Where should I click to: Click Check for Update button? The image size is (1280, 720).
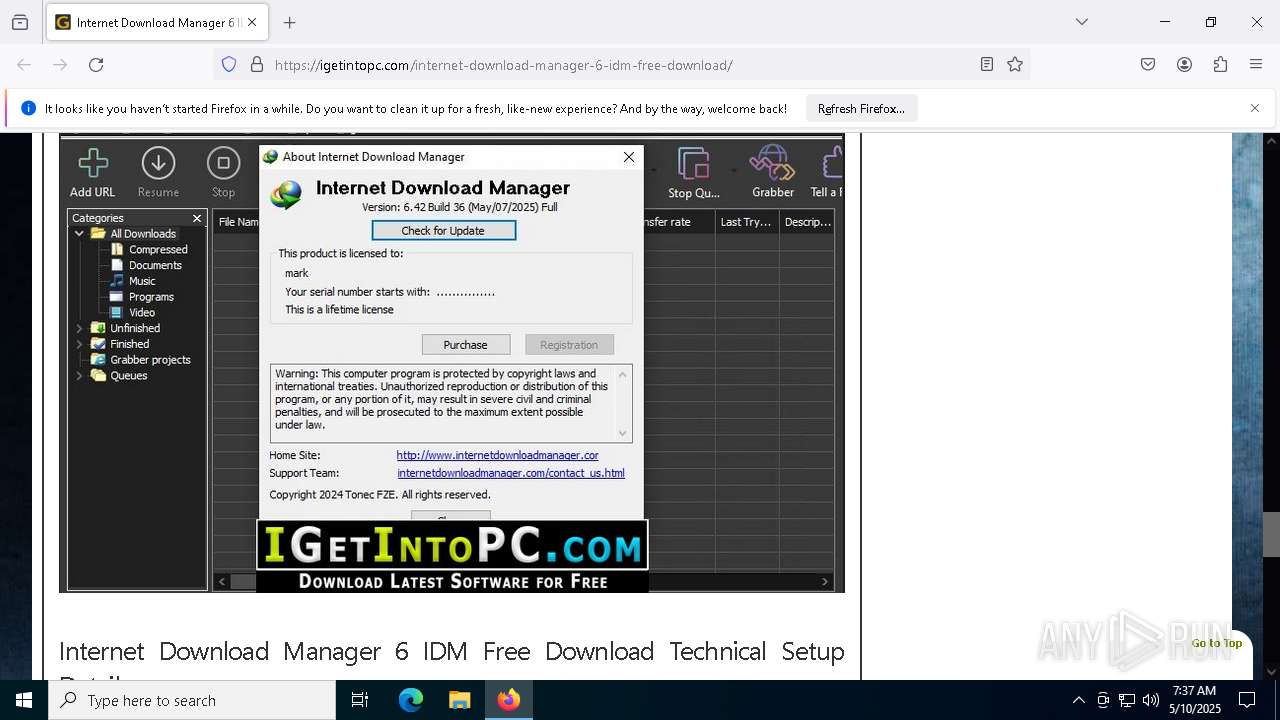443,231
